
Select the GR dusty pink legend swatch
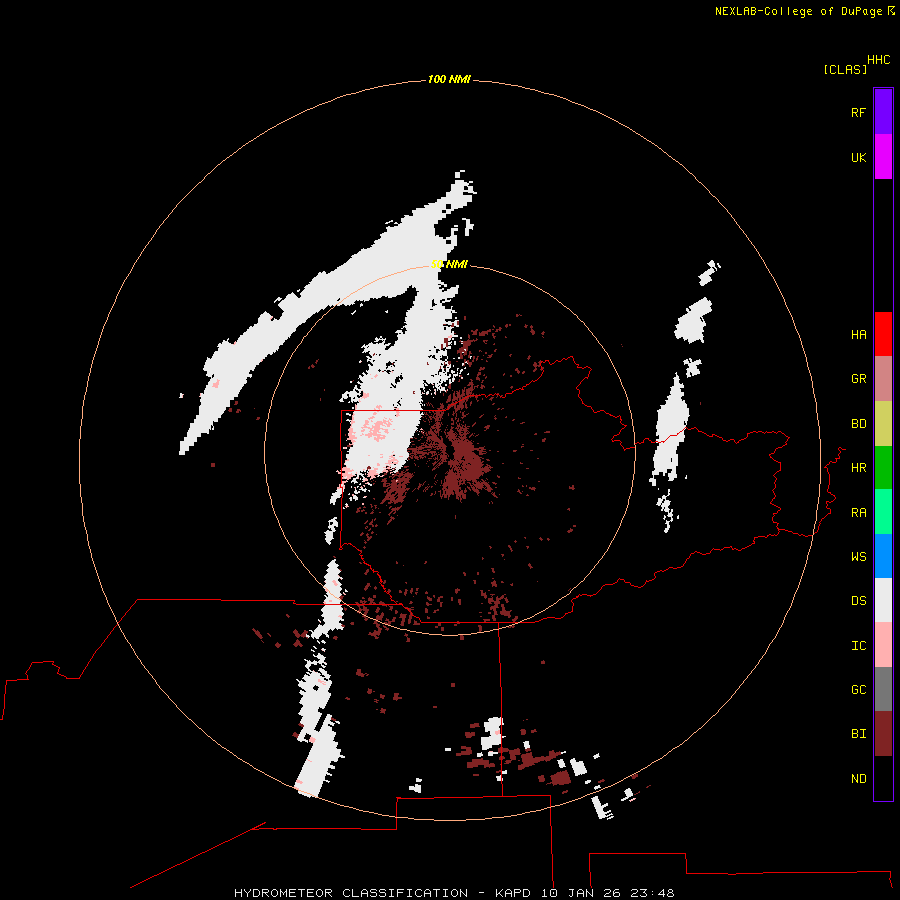pyautogui.click(x=883, y=379)
